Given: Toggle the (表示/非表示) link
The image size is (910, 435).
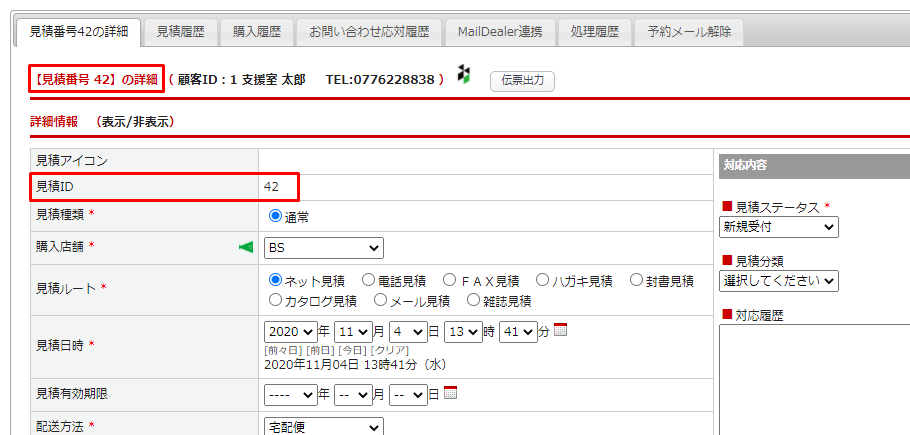Looking at the screenshot, I should pyautogui.click(x=135, y=122).
